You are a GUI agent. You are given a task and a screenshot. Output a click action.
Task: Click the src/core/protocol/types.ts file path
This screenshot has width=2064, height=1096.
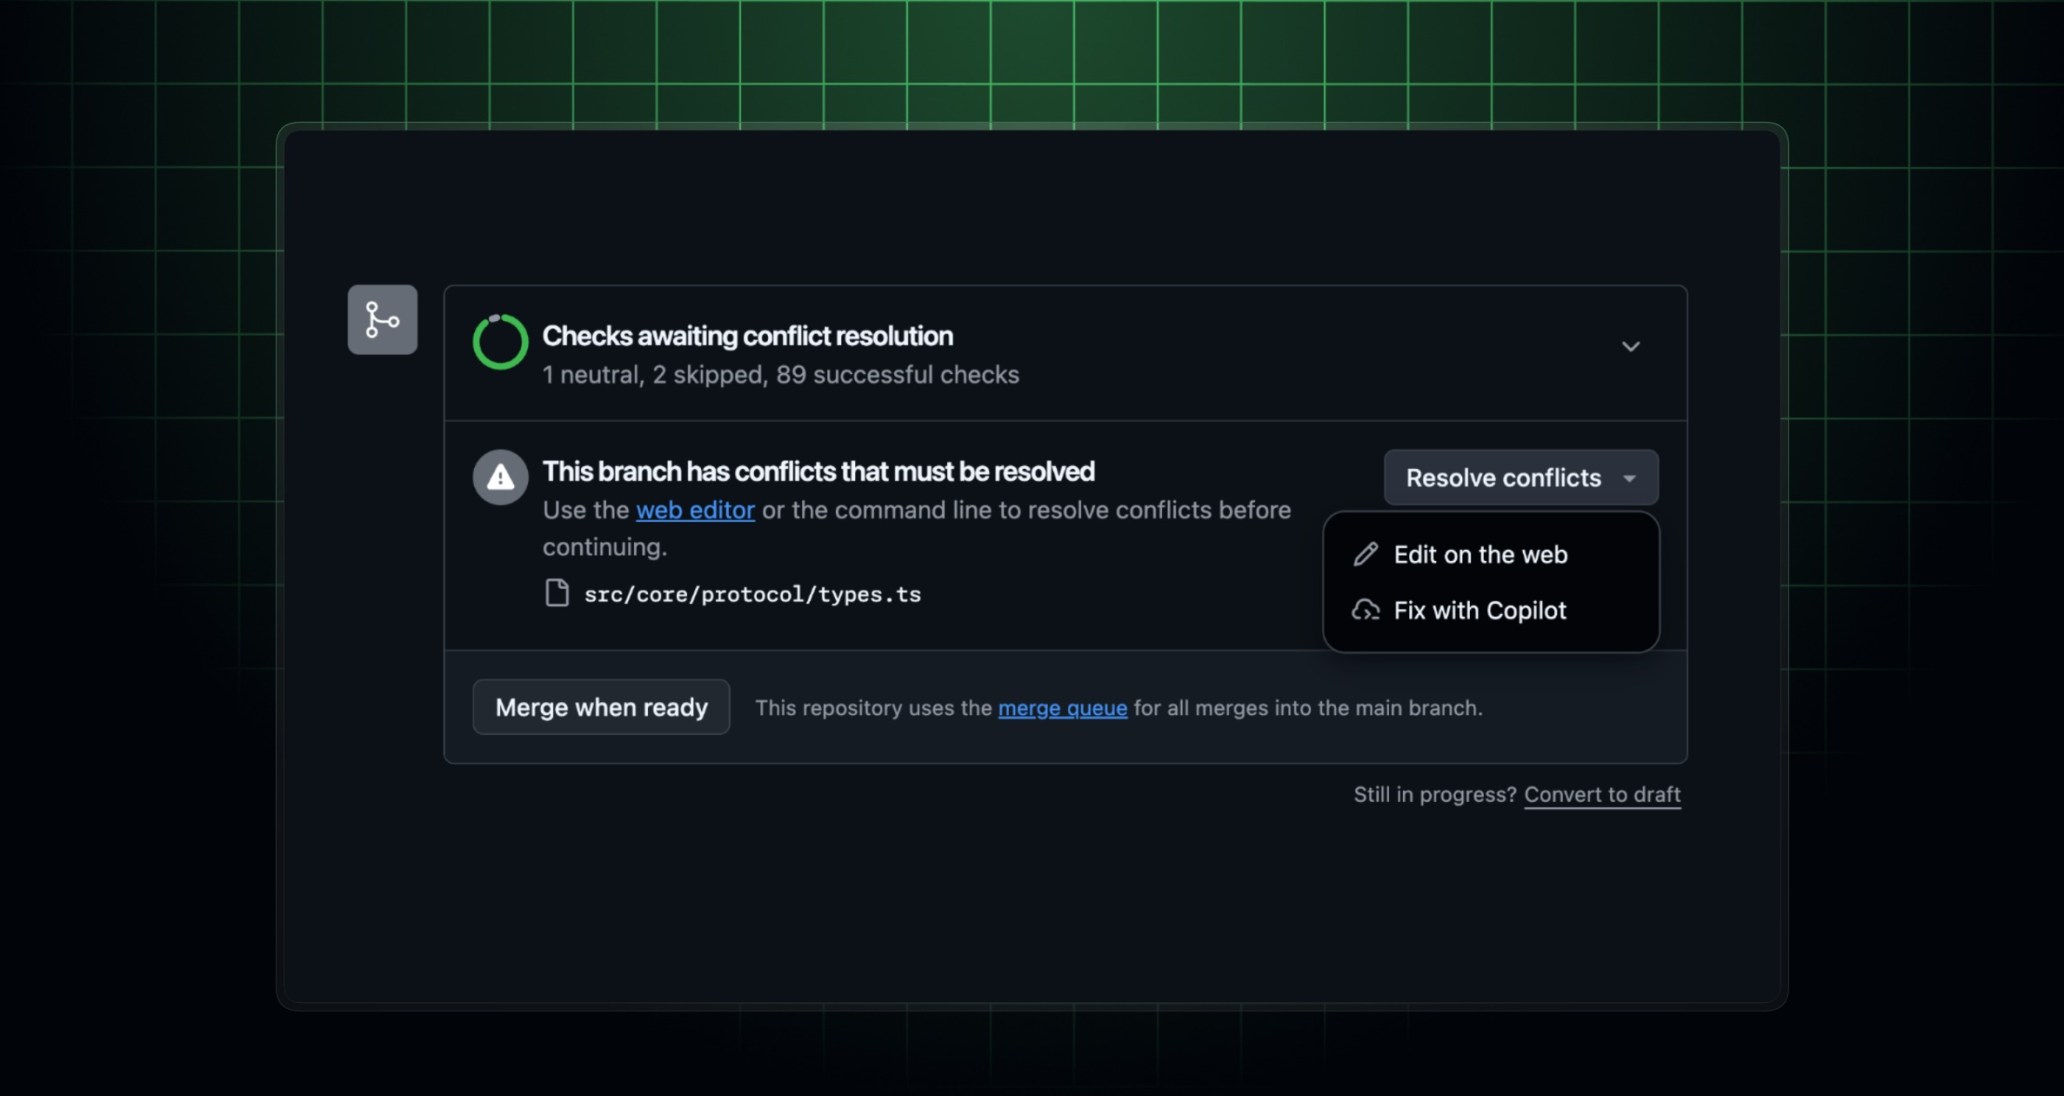752,593
